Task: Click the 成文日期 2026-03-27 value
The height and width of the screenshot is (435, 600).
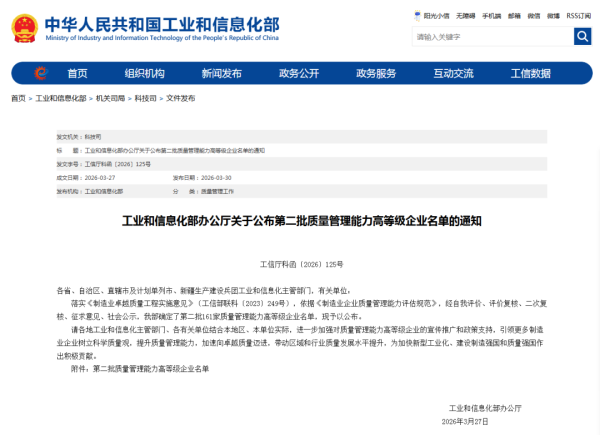Action: coord(100,178)
